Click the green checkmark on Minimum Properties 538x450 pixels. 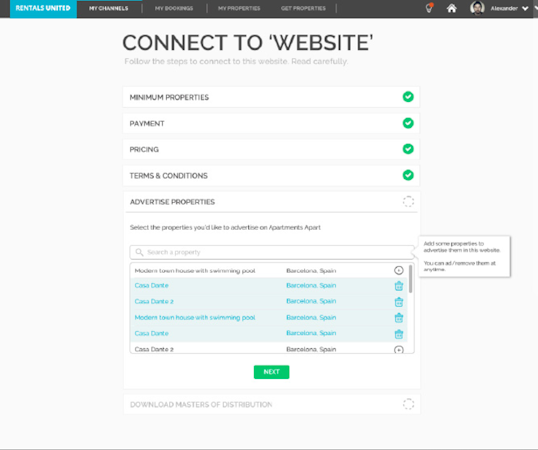(x=408, y=97)
